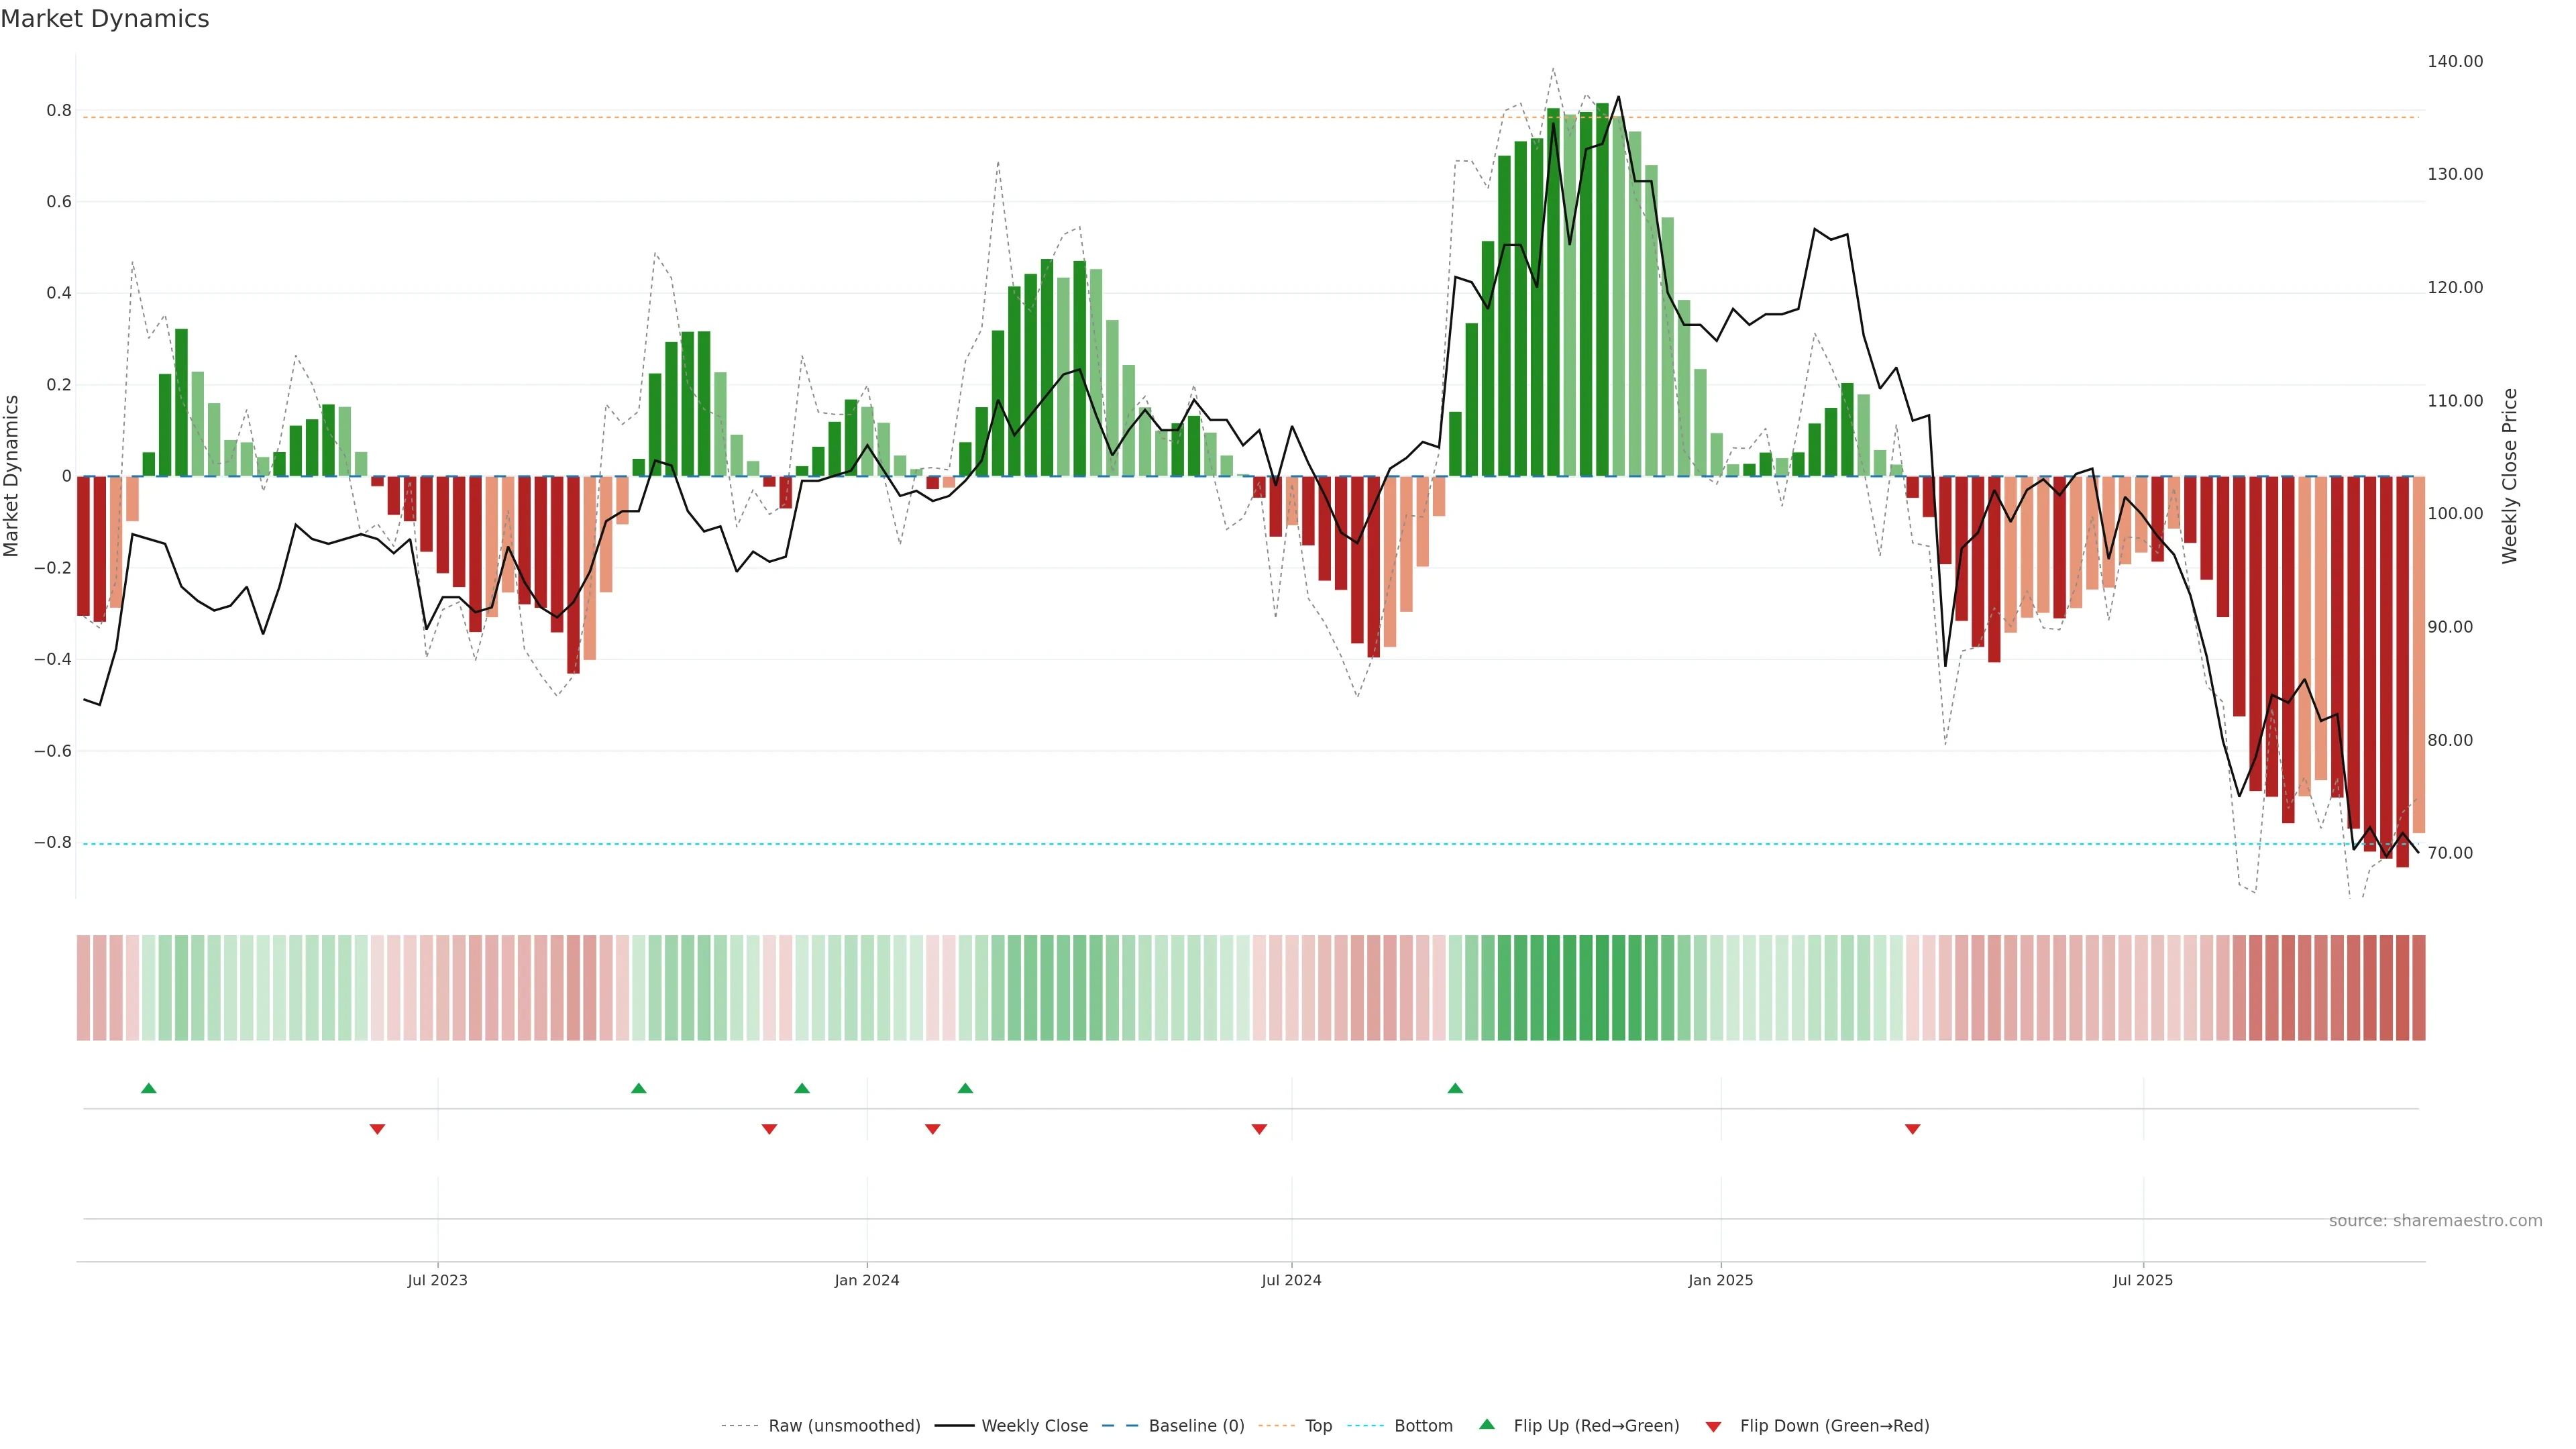The width and height of the screenshot is (2576, 1449).
Task: Click the red Flip Down marker just before Jul 2024
Action: pos(1259,1129)
